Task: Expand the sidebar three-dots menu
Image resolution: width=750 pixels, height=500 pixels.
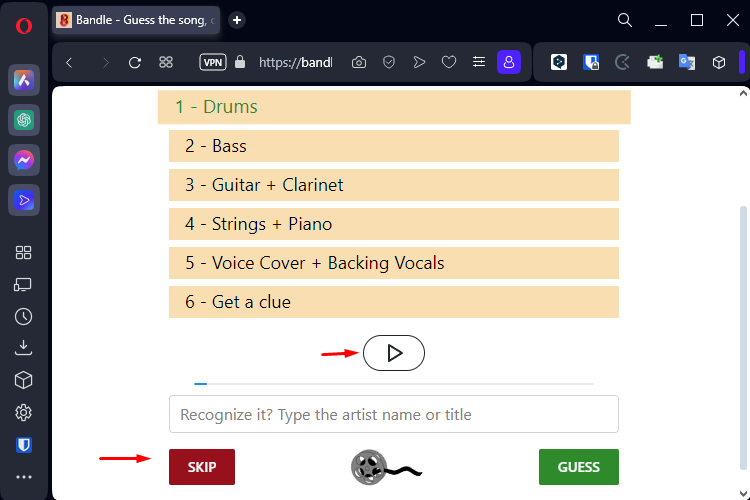Action: (x=23, y=477)
